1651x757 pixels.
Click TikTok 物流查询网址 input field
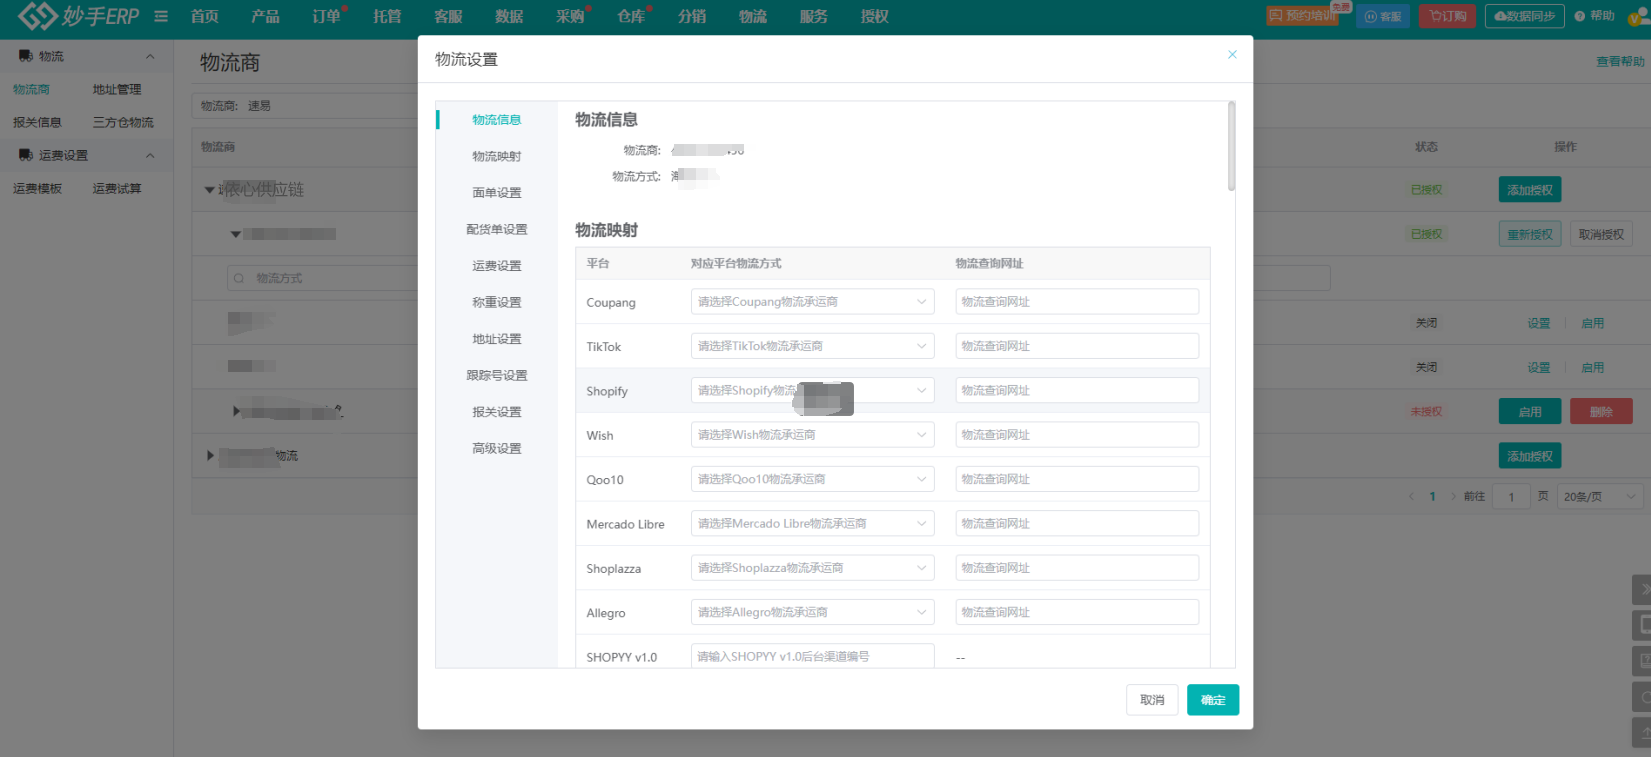[x=1077, y=346]
